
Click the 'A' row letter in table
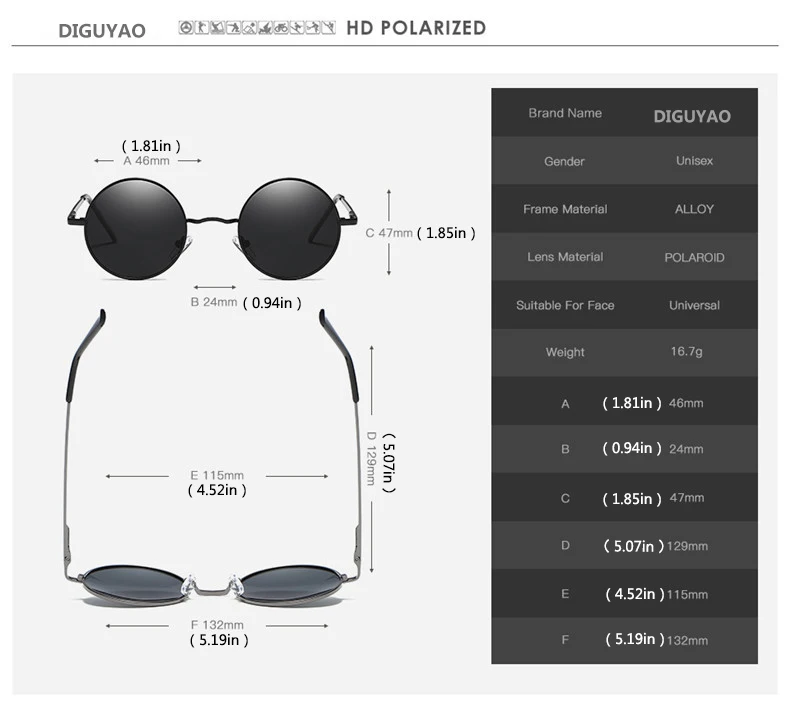click(565, 404)
